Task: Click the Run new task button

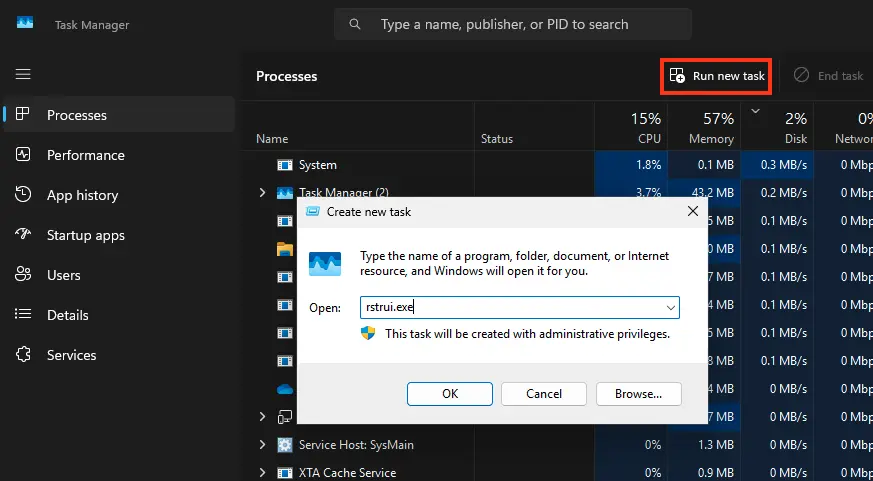Action: coord(716,76)
